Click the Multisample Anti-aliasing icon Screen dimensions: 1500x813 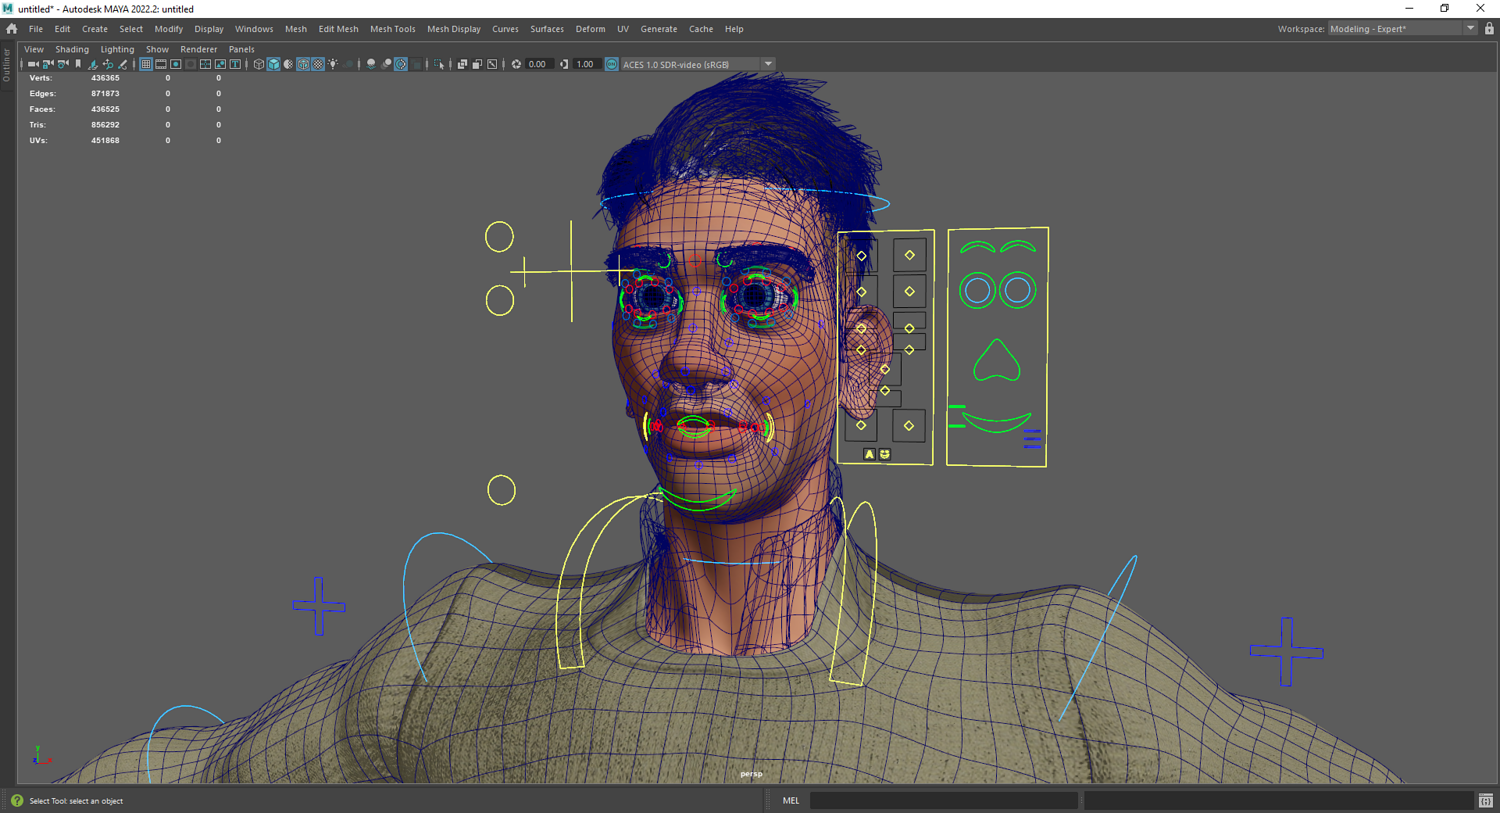(401, 64)
